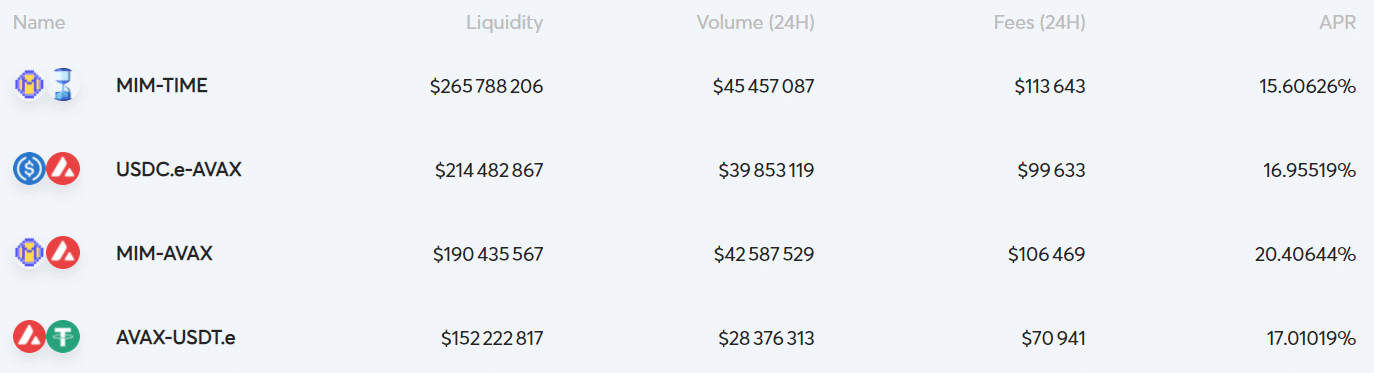Click the TIME hourglass icon
This screenshot has height=373, width=1374.
[64, 86]
